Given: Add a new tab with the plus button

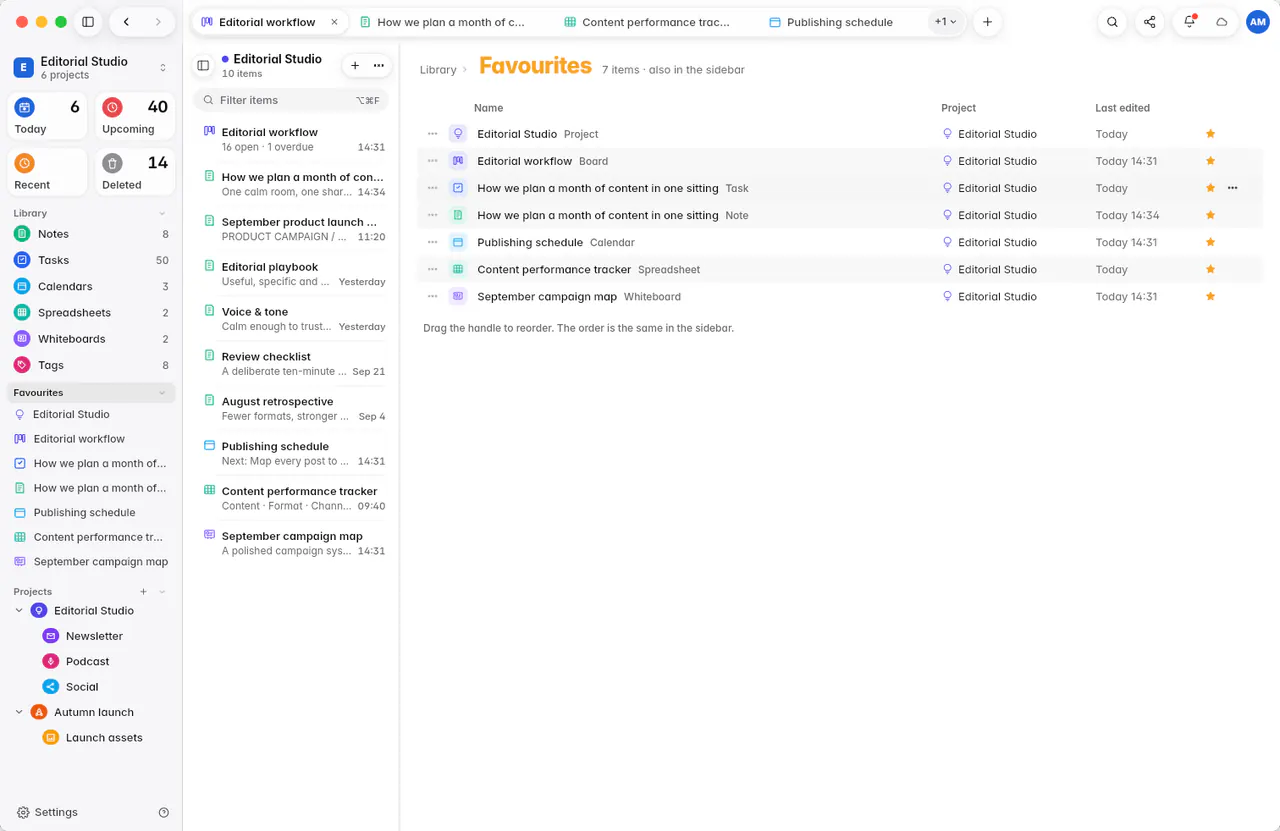Looking at the screenshot, I should [987, 22].
